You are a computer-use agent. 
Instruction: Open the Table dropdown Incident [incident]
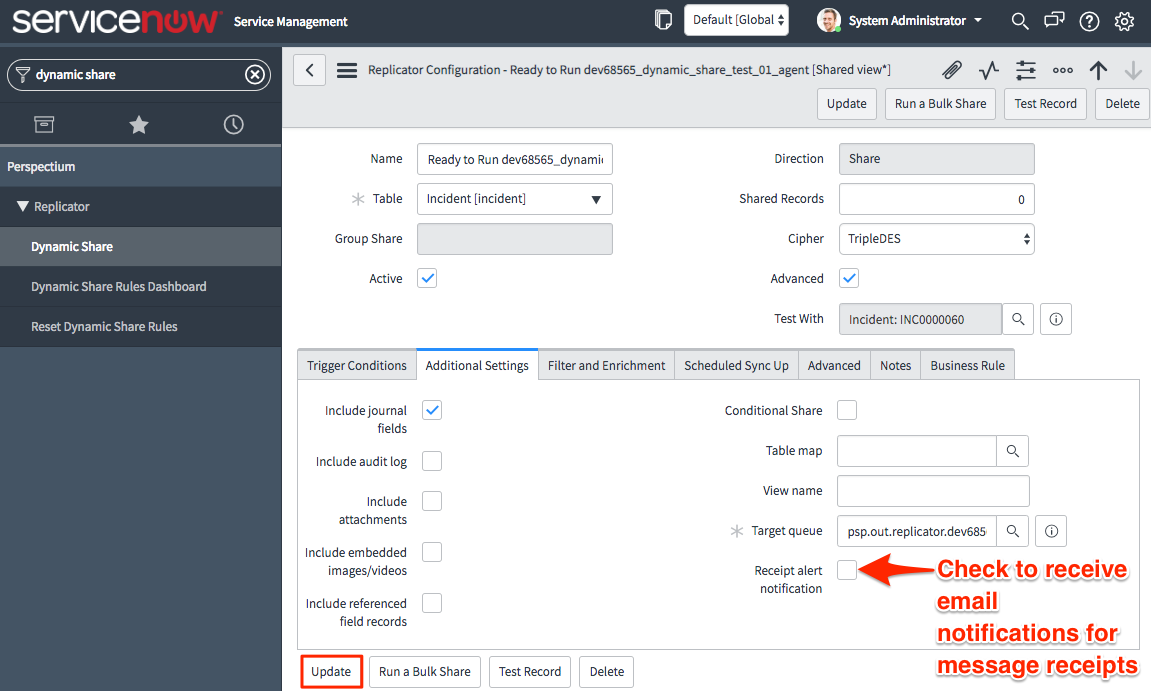coord(515,199)
